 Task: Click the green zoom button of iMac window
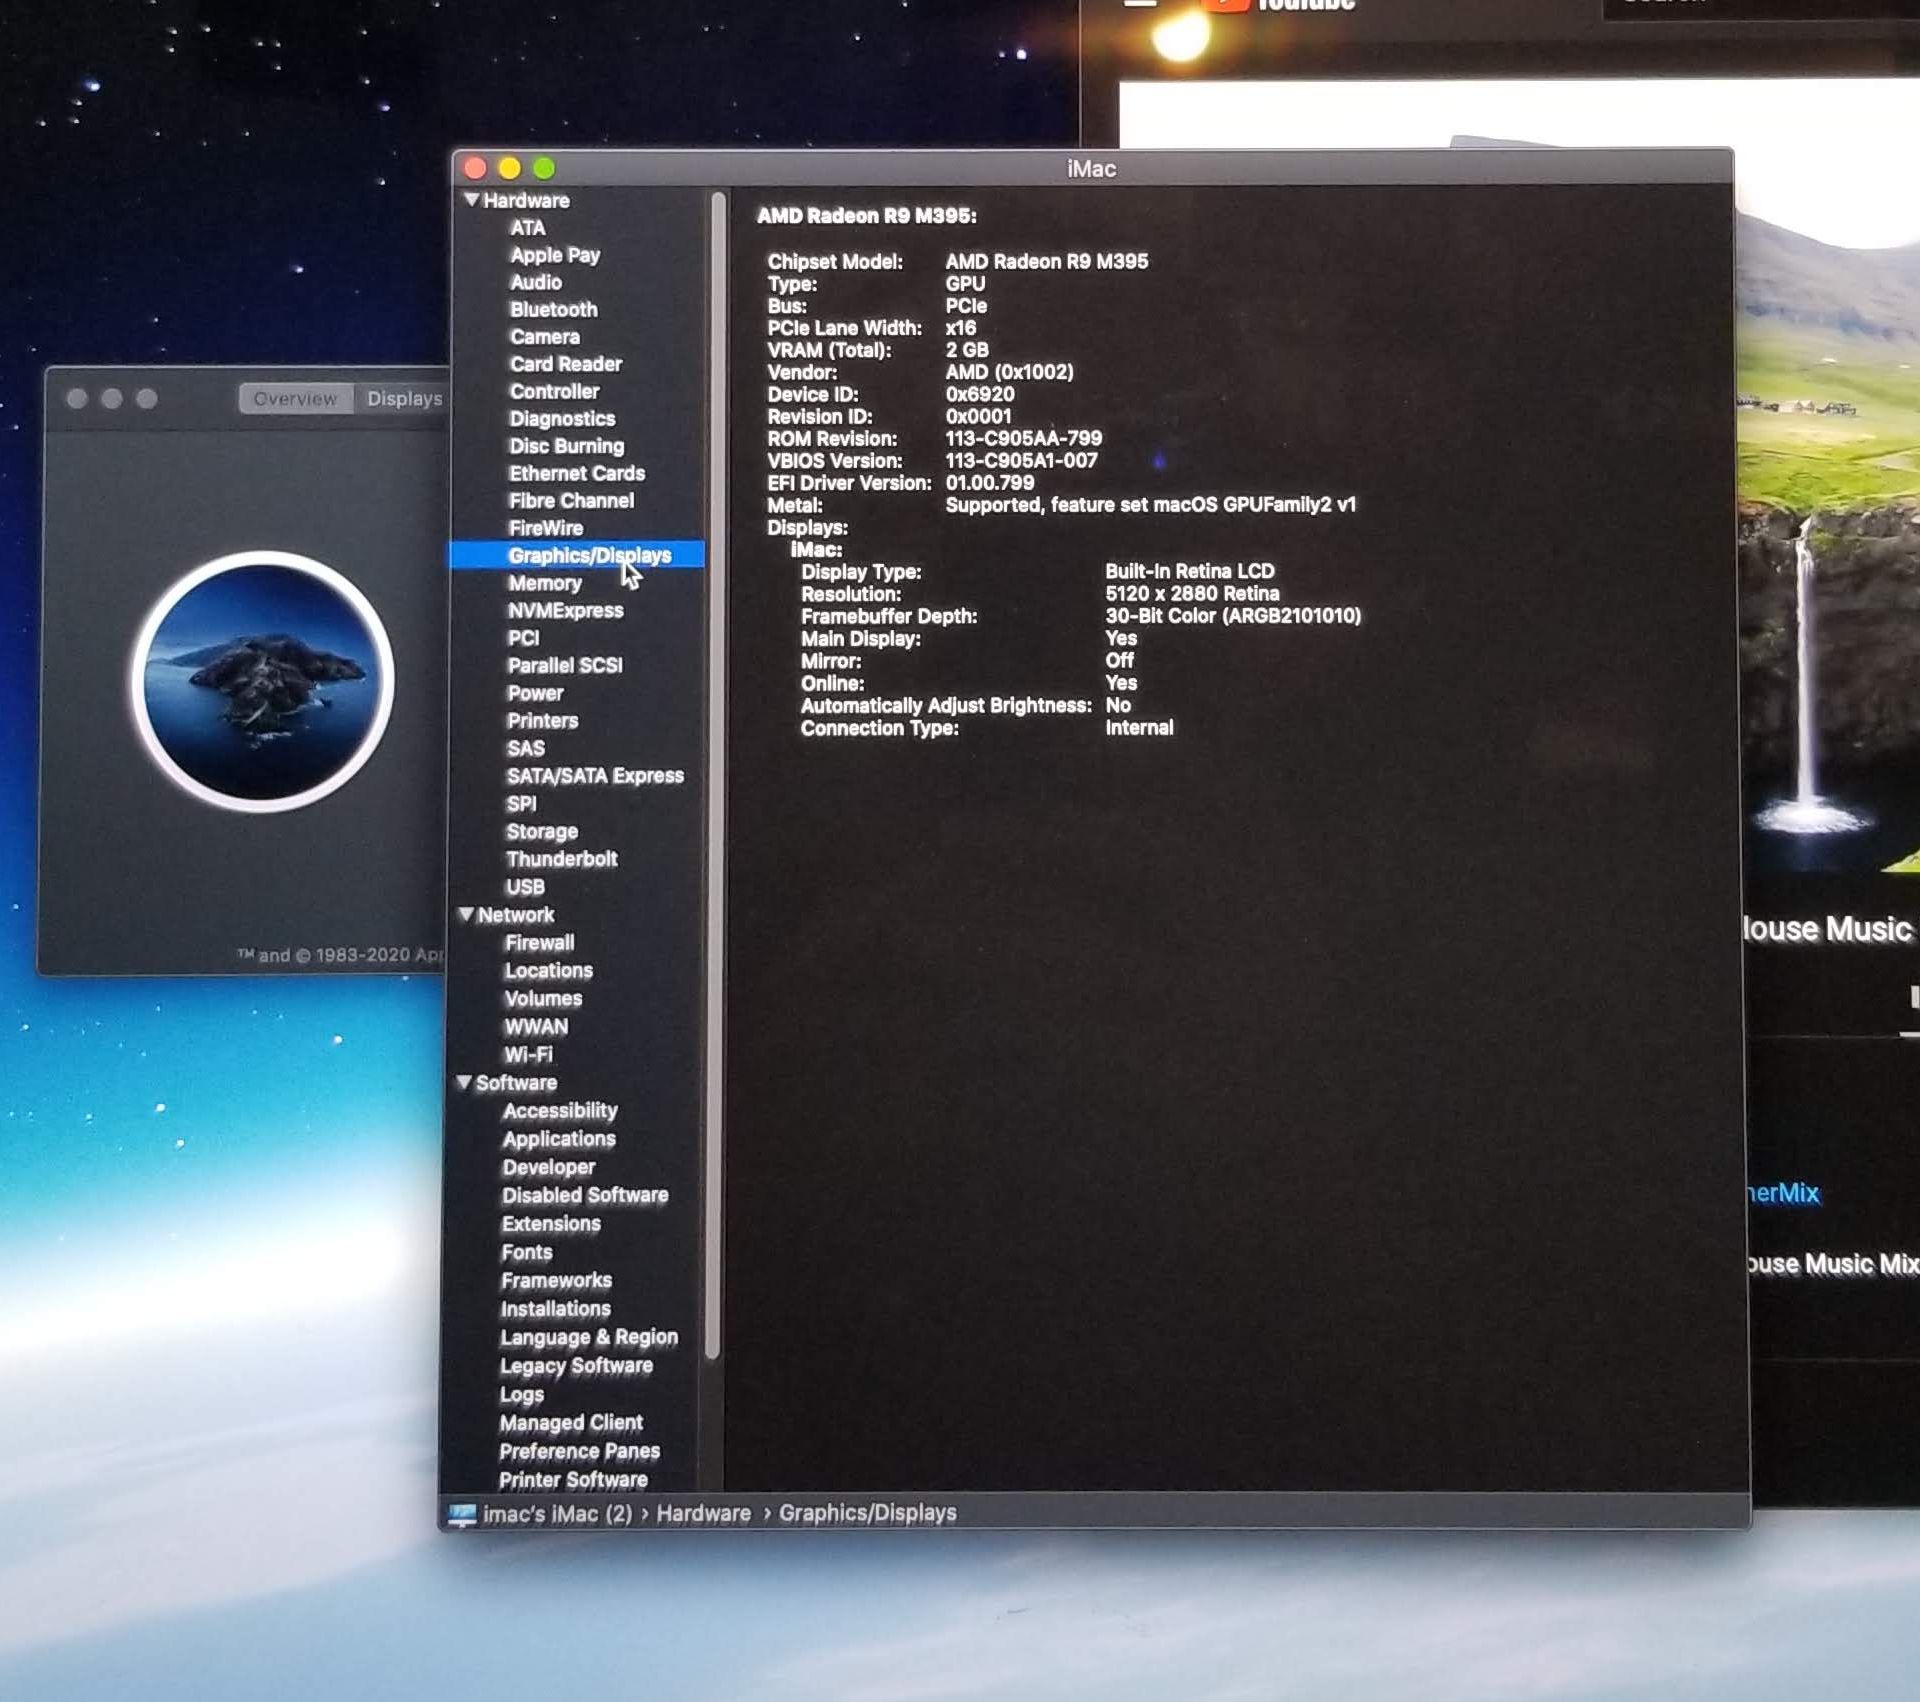coord(544,168)
